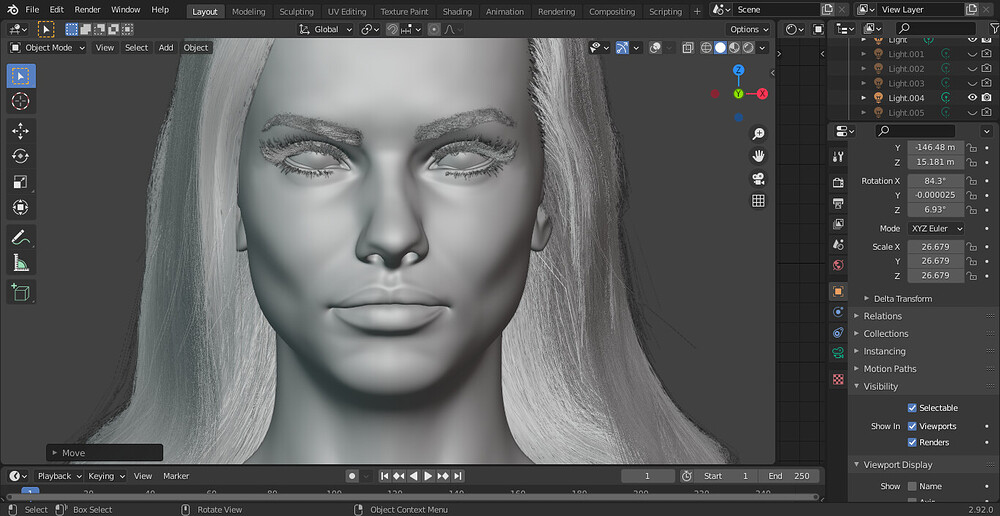Viewport: 1000px width, 516px height.
Task: Expand the Relations panel
Action: click(882, 316)
